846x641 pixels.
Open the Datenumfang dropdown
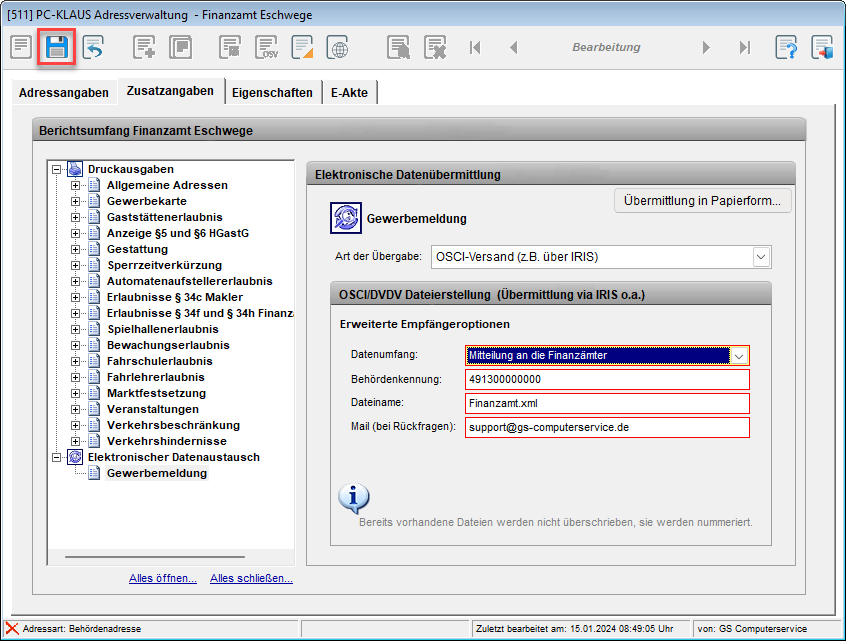(739, 355)
